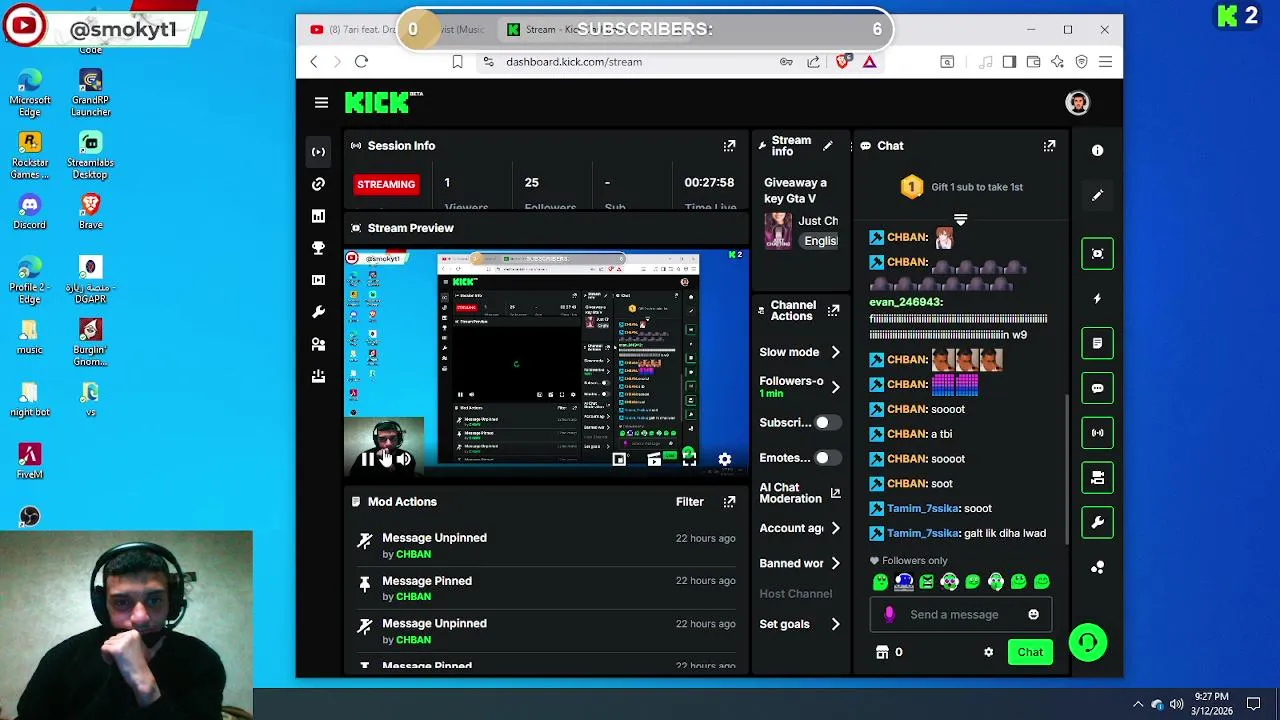Open chat settings gear icon
Screen dimensions: 1280x720
(988, 652)
